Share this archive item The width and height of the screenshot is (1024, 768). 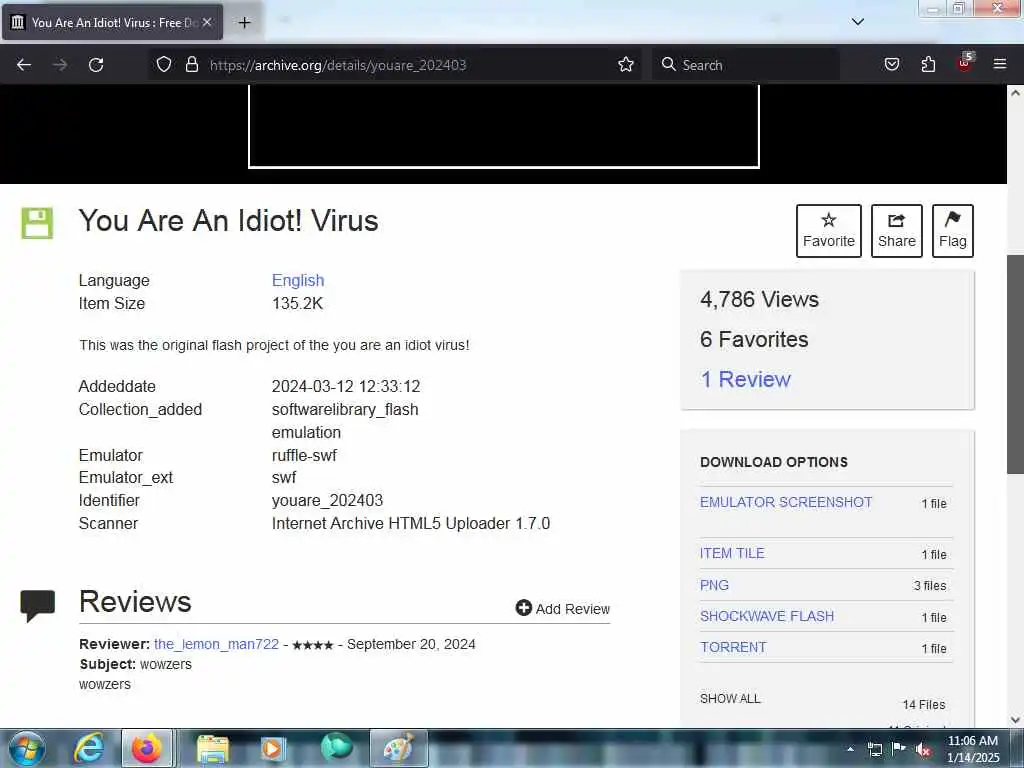[x=897, y=231]
